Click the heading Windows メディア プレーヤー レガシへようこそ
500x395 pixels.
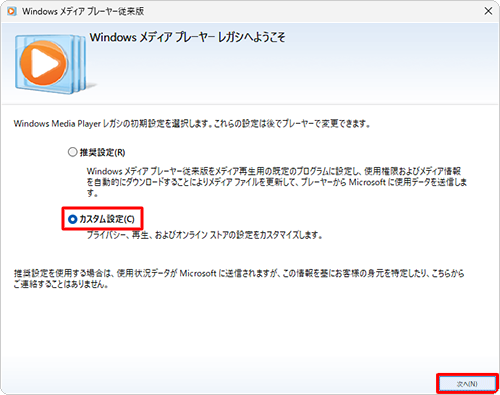pyautogui.click(x=187, y=37)
